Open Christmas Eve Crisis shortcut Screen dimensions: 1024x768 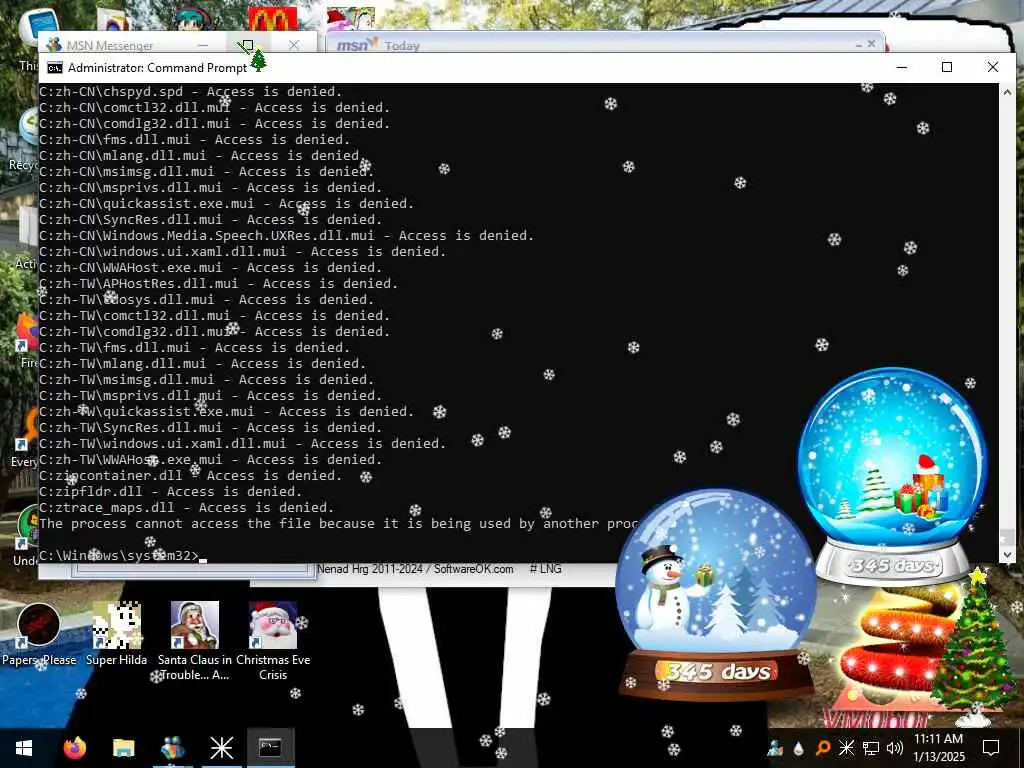point(273,641)
